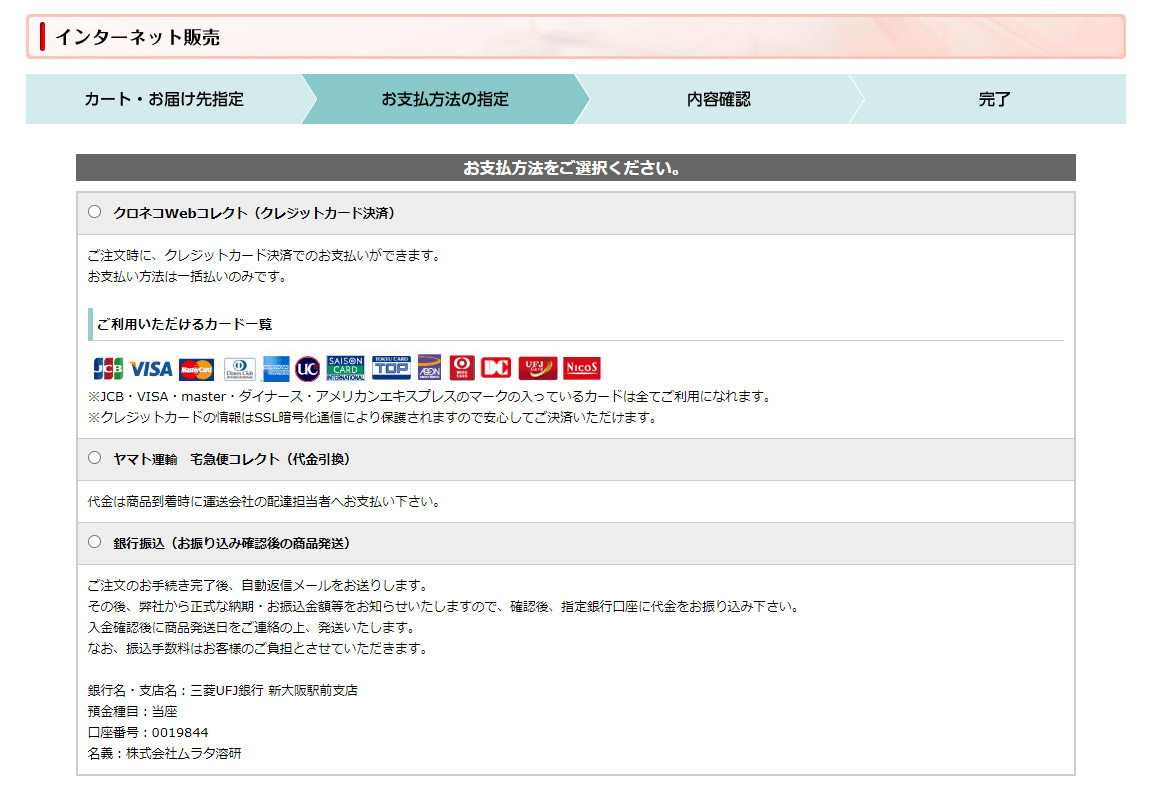Select ヤマト運輸 宅急便コレクト cash-on-delivery radio

[x=95, y=458]
